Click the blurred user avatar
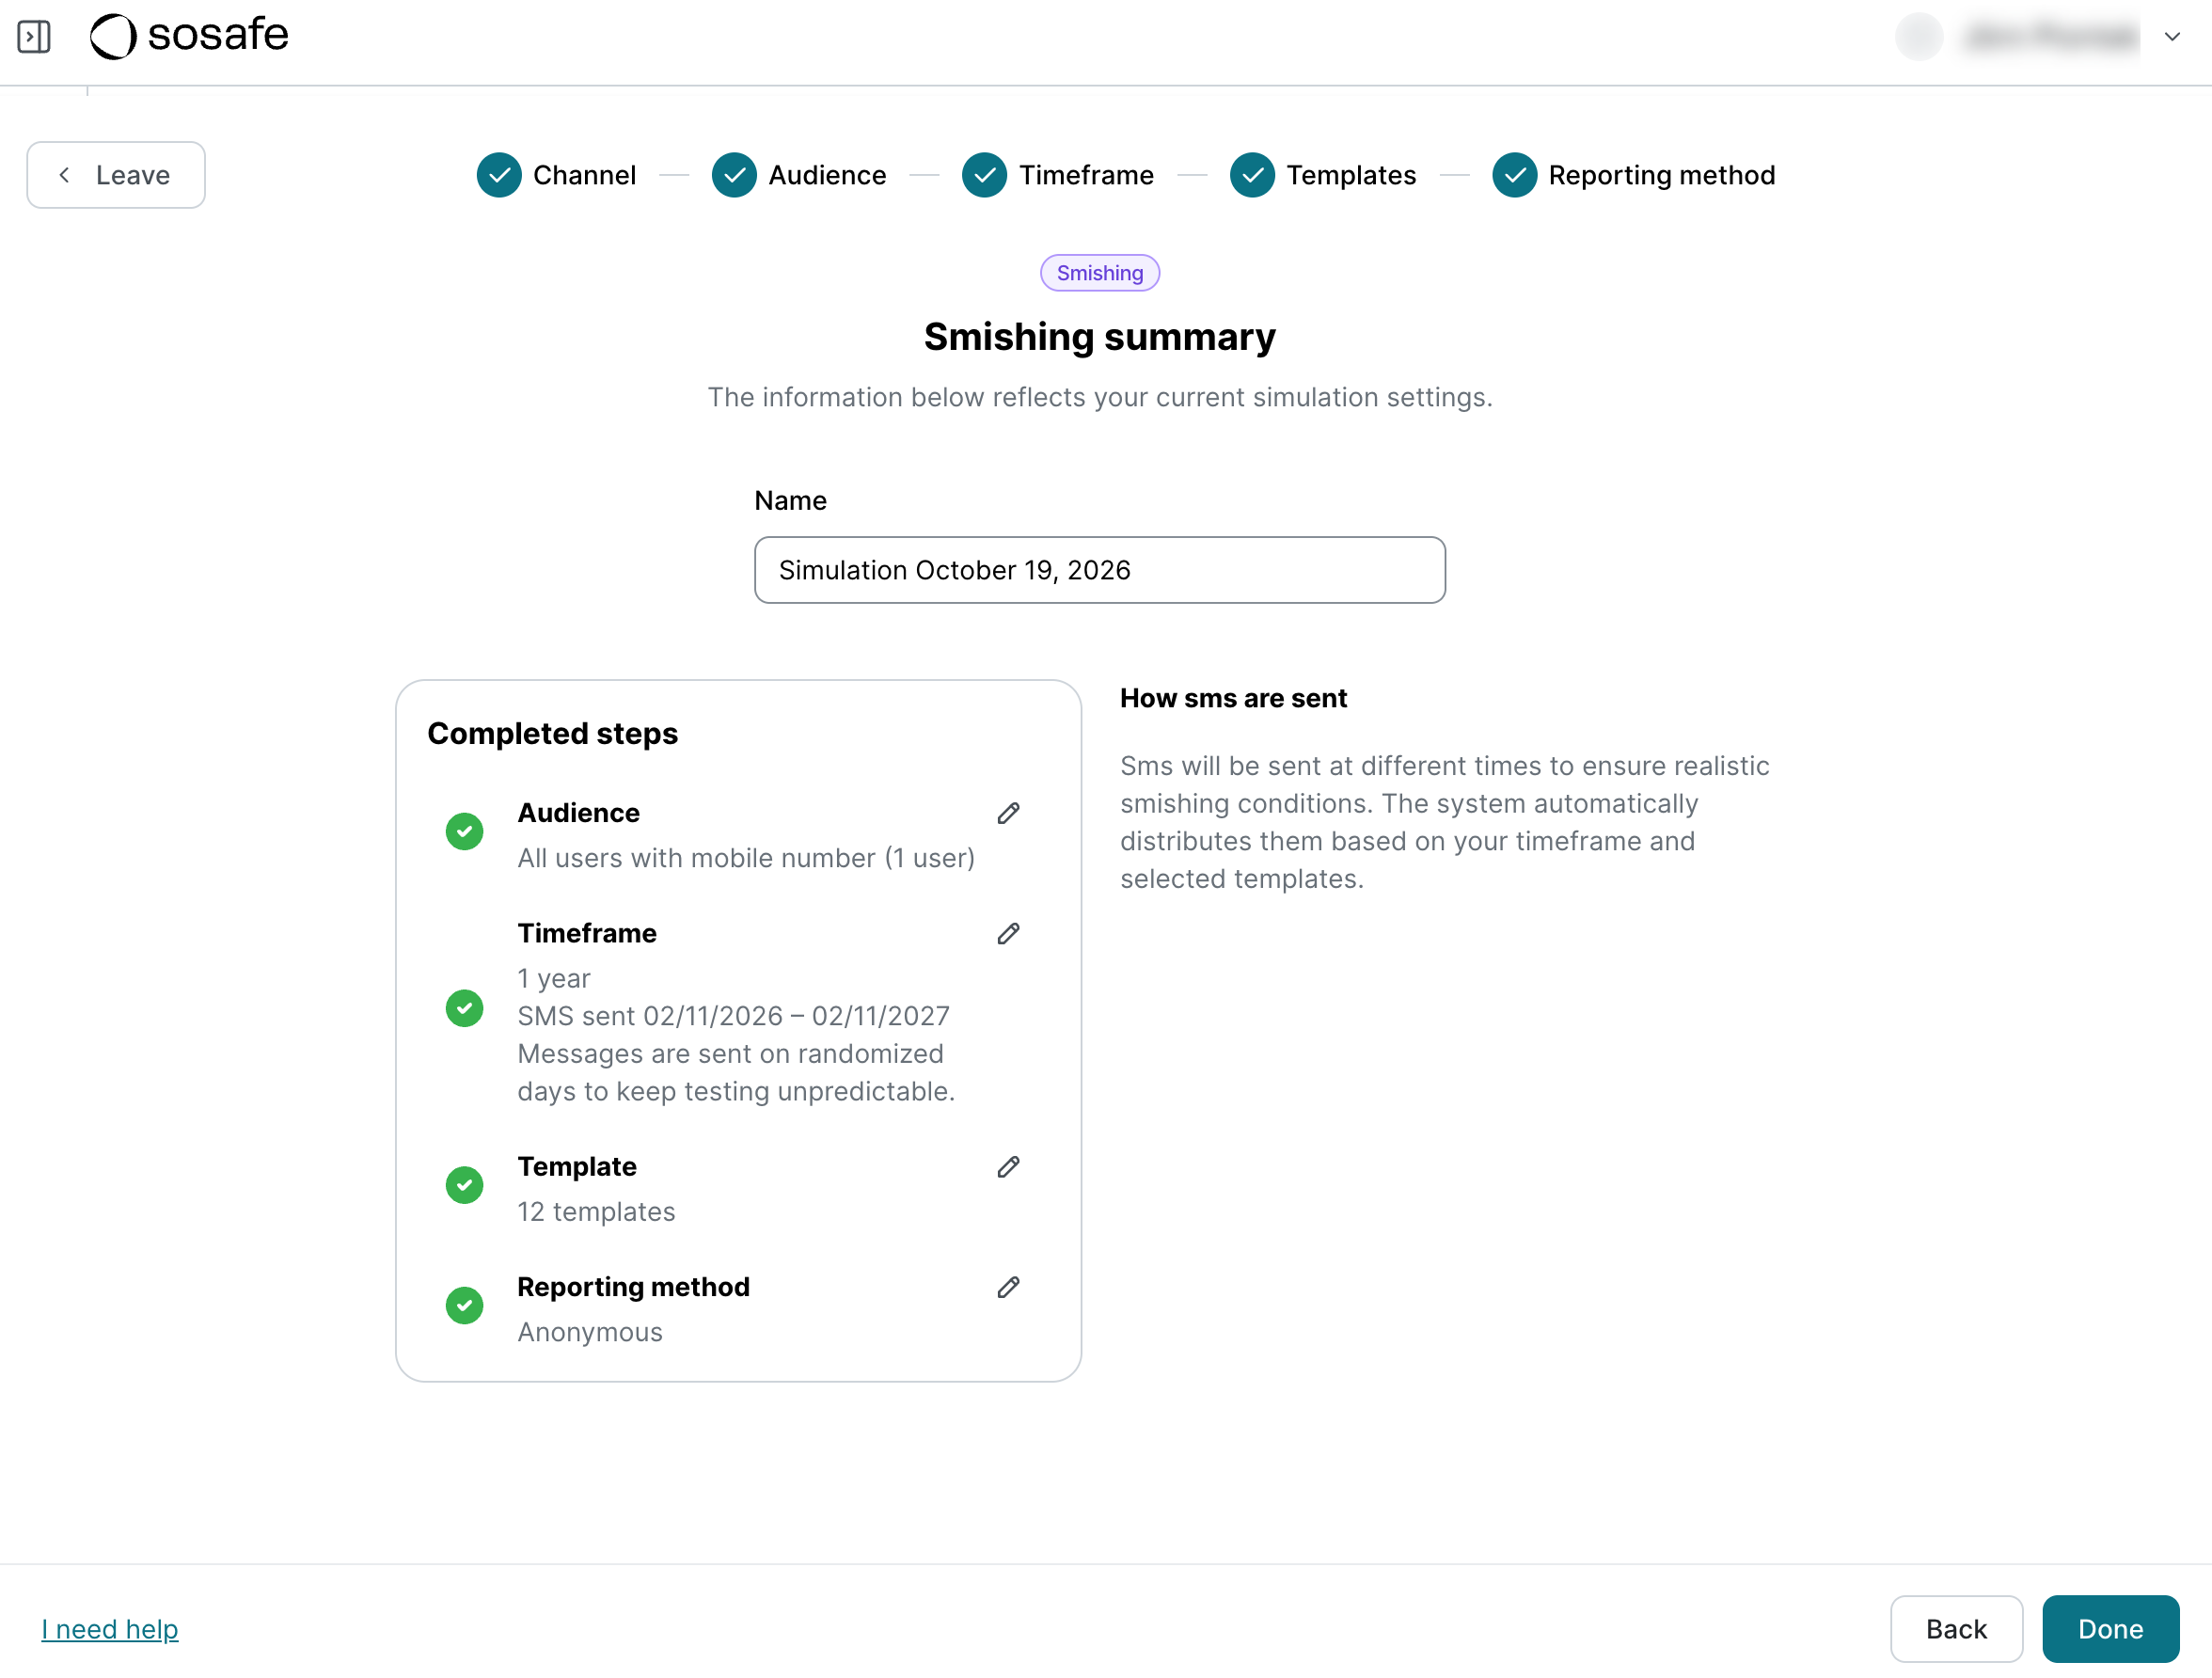Viewport: 2212px width, 1678px height. click(1918, 37)
